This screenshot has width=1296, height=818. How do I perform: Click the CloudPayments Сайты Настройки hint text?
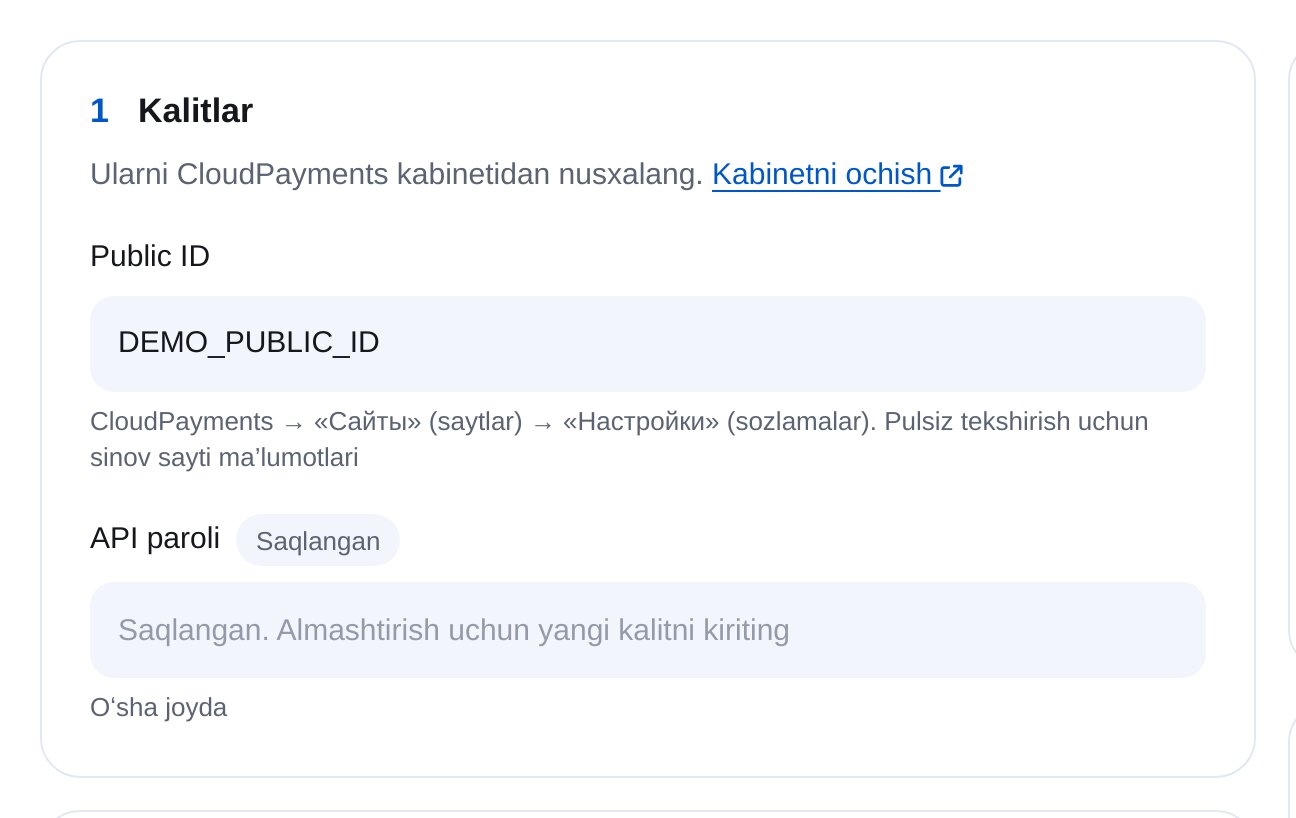619,440
